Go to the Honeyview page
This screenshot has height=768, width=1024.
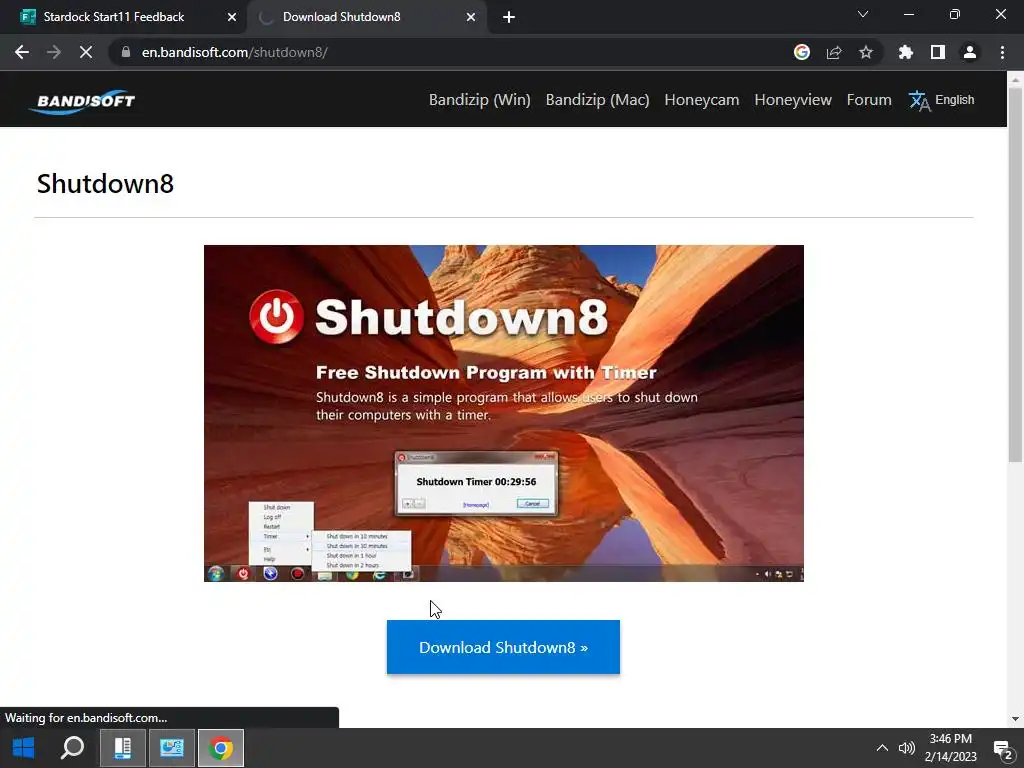pos(793,100)
